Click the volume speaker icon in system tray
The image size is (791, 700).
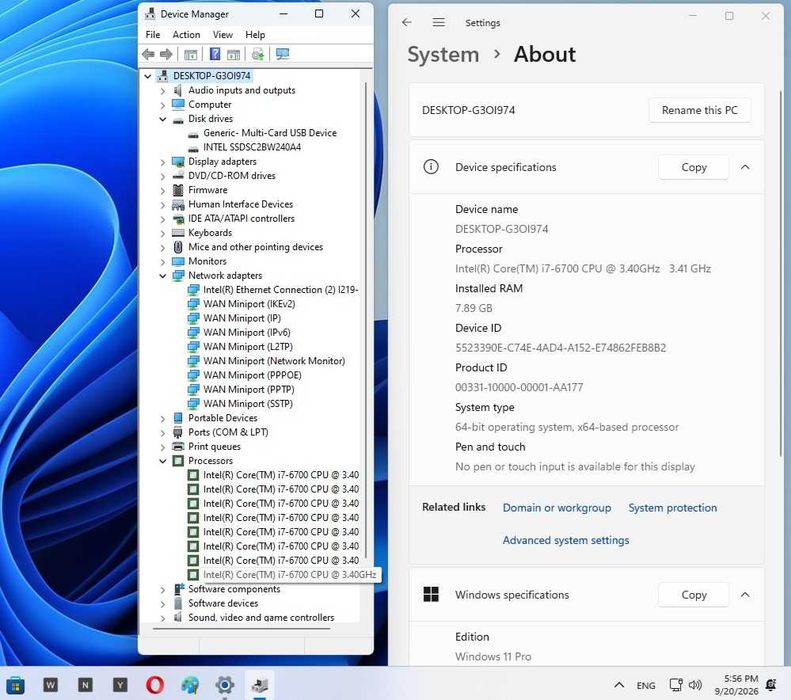[695, 684]
